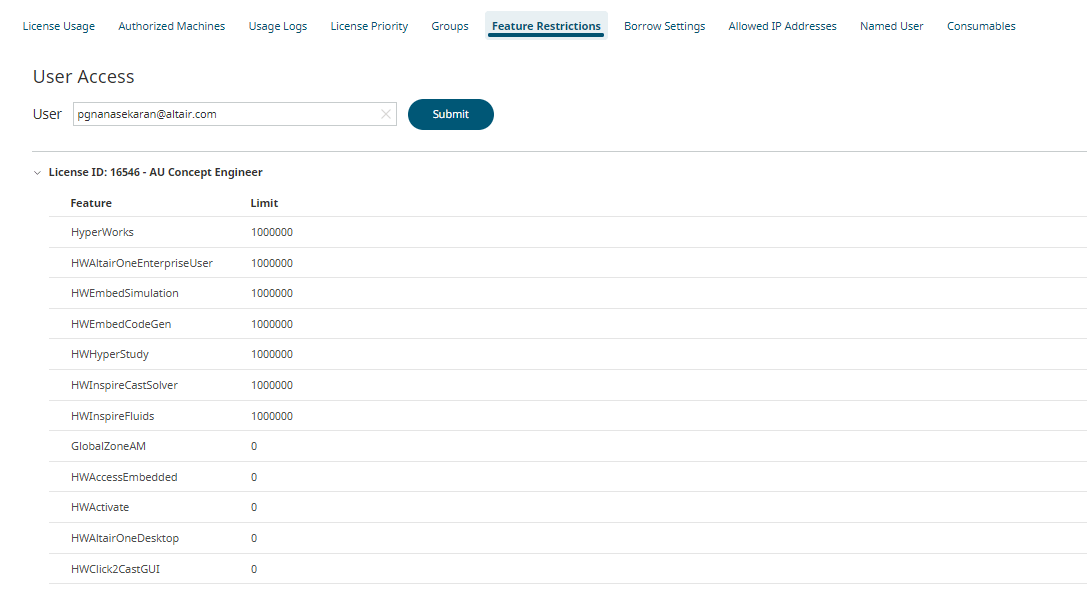Click the Submit button
This screenshot has width=1087, height=589.
pos(451,114)
